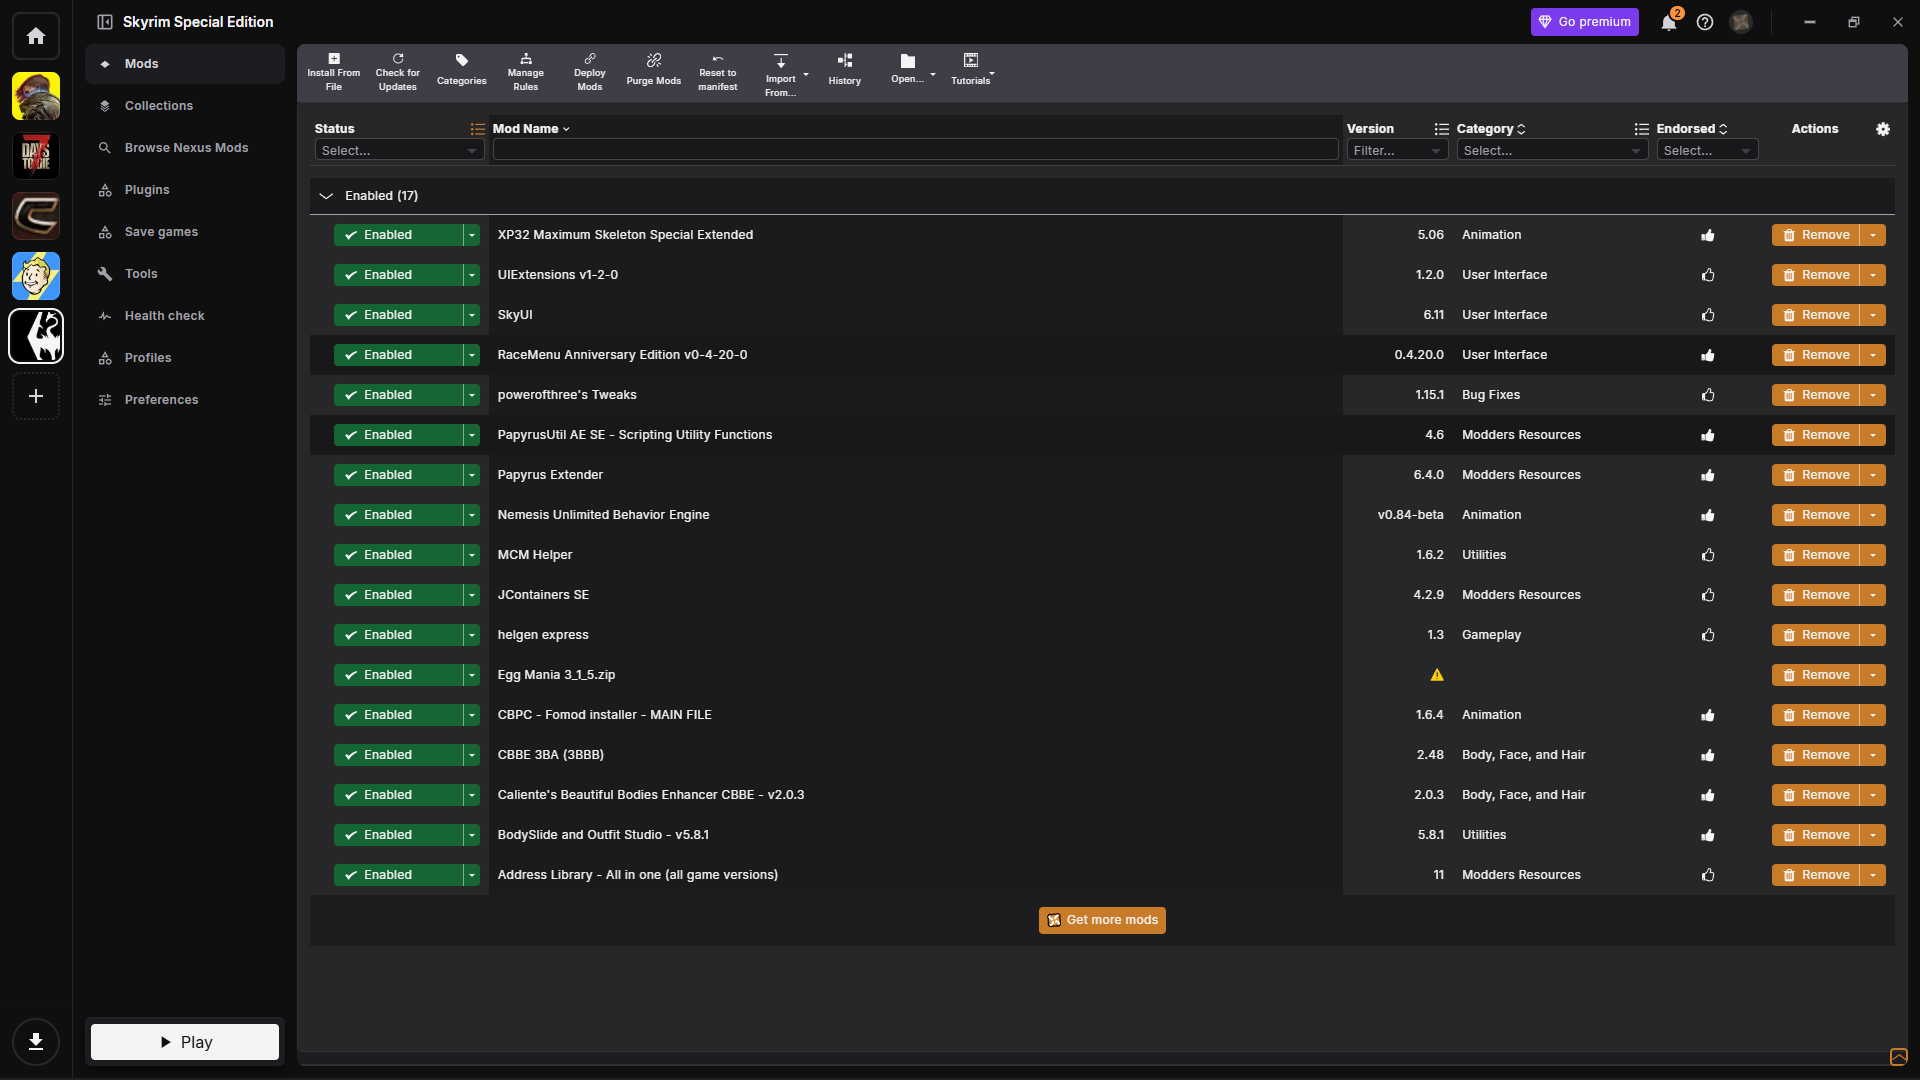This screenshot has height=1080, width=1920.
Task: Click warning icon for Egg Mania row
Action: pyautogui.click(x=1437, y=675)
